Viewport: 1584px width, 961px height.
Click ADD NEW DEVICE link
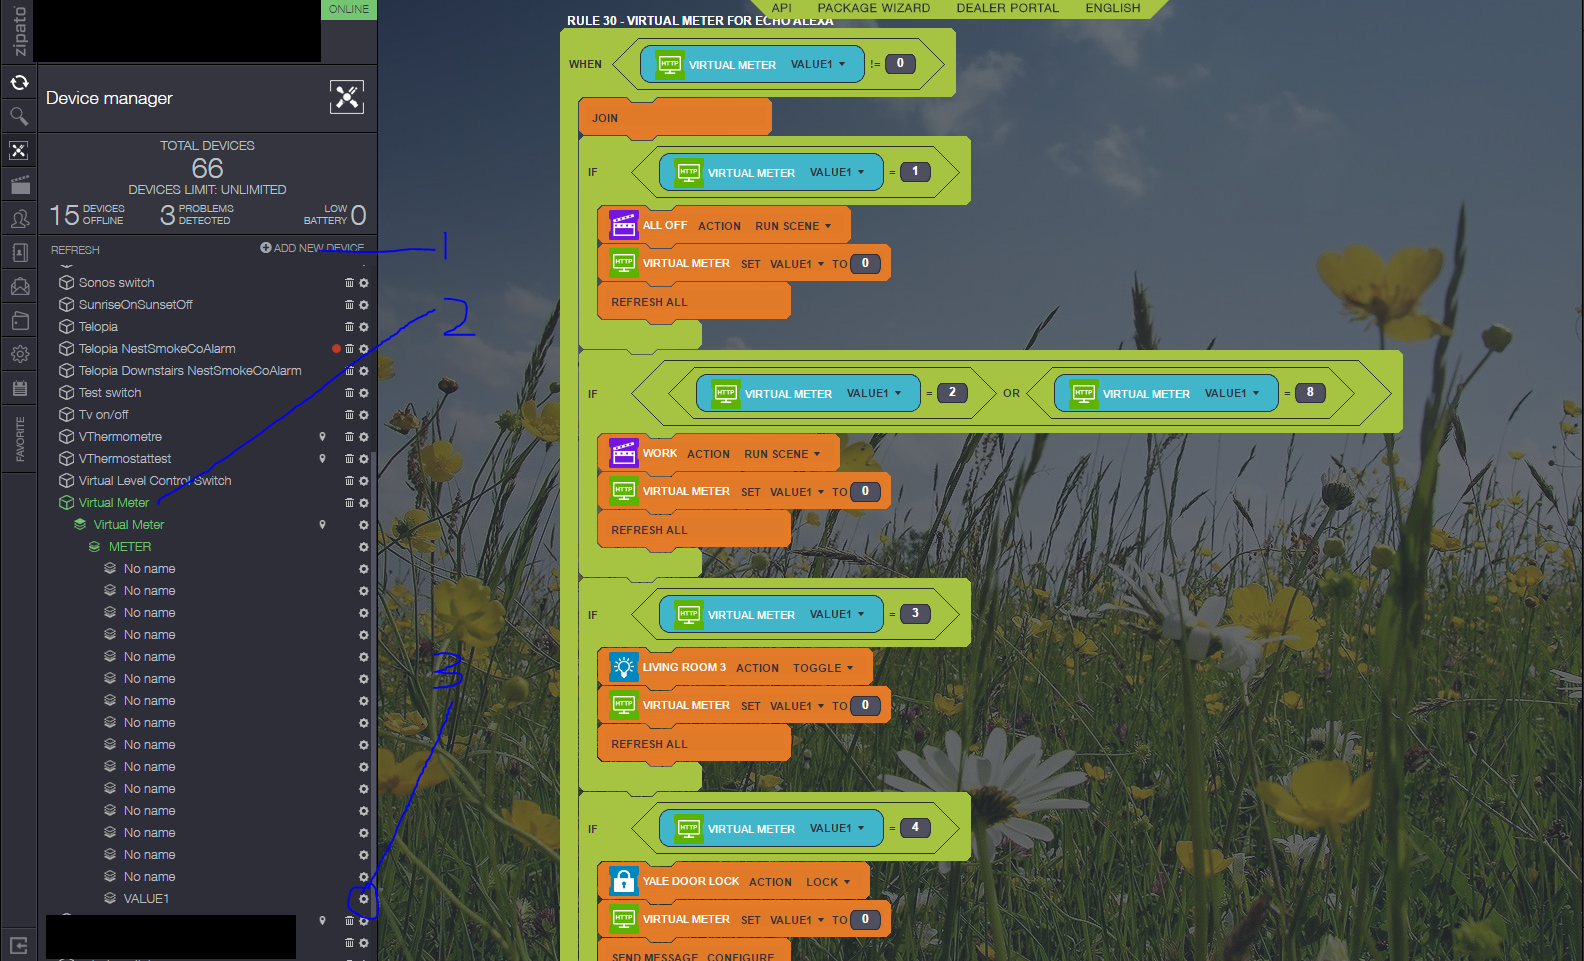[x=312, y=248]
